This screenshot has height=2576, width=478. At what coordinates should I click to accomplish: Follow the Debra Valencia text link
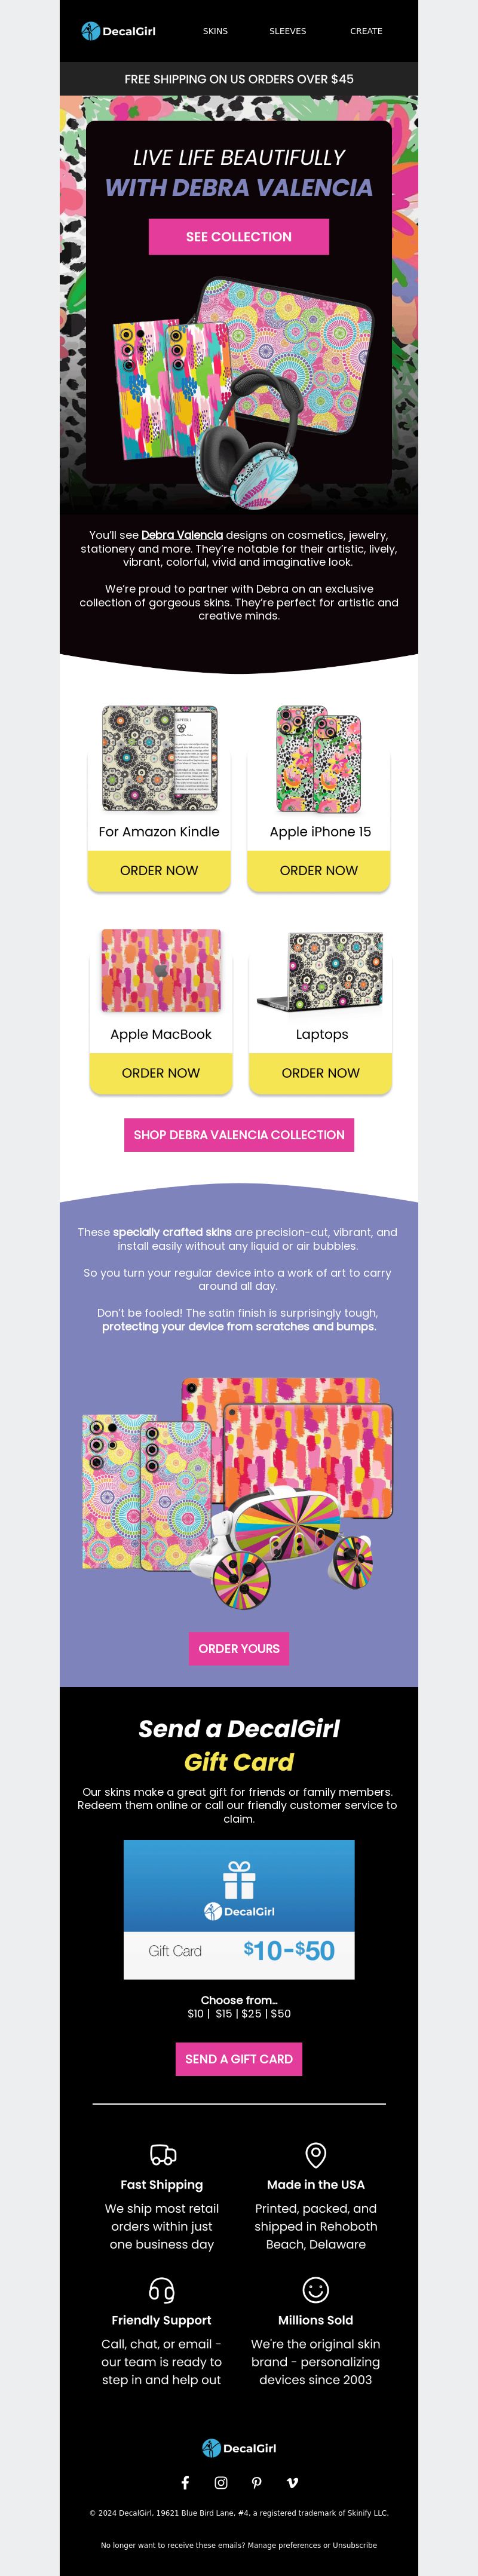tap(182, 535)
